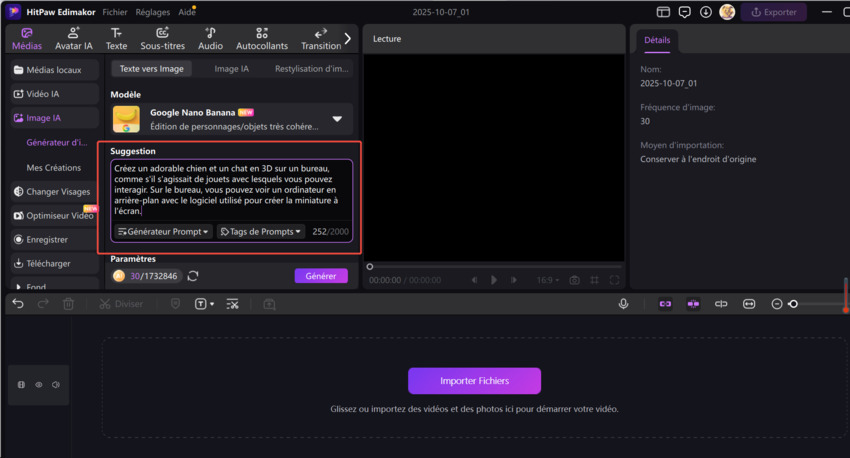Click the layout switch icon in title bar
Viewport: 850px width, 458px height.
663,12
